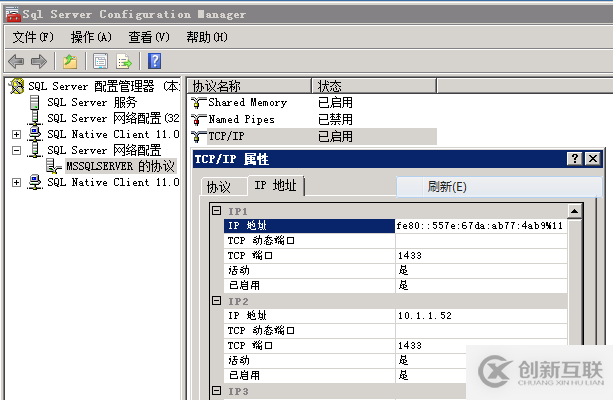
Task: Click the Named Pipes protocol icon
Action: pyautogui.click(x=199, y=119)
